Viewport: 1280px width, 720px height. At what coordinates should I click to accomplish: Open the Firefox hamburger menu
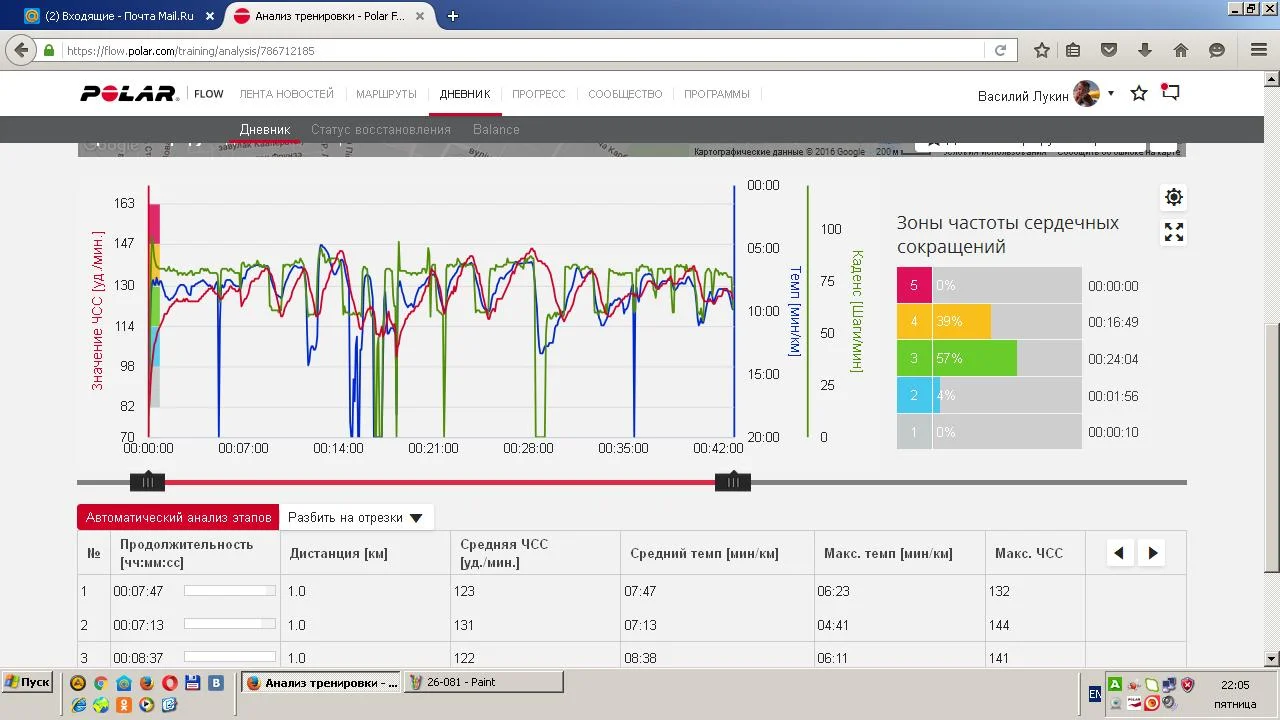click(x=1258, y=50)
